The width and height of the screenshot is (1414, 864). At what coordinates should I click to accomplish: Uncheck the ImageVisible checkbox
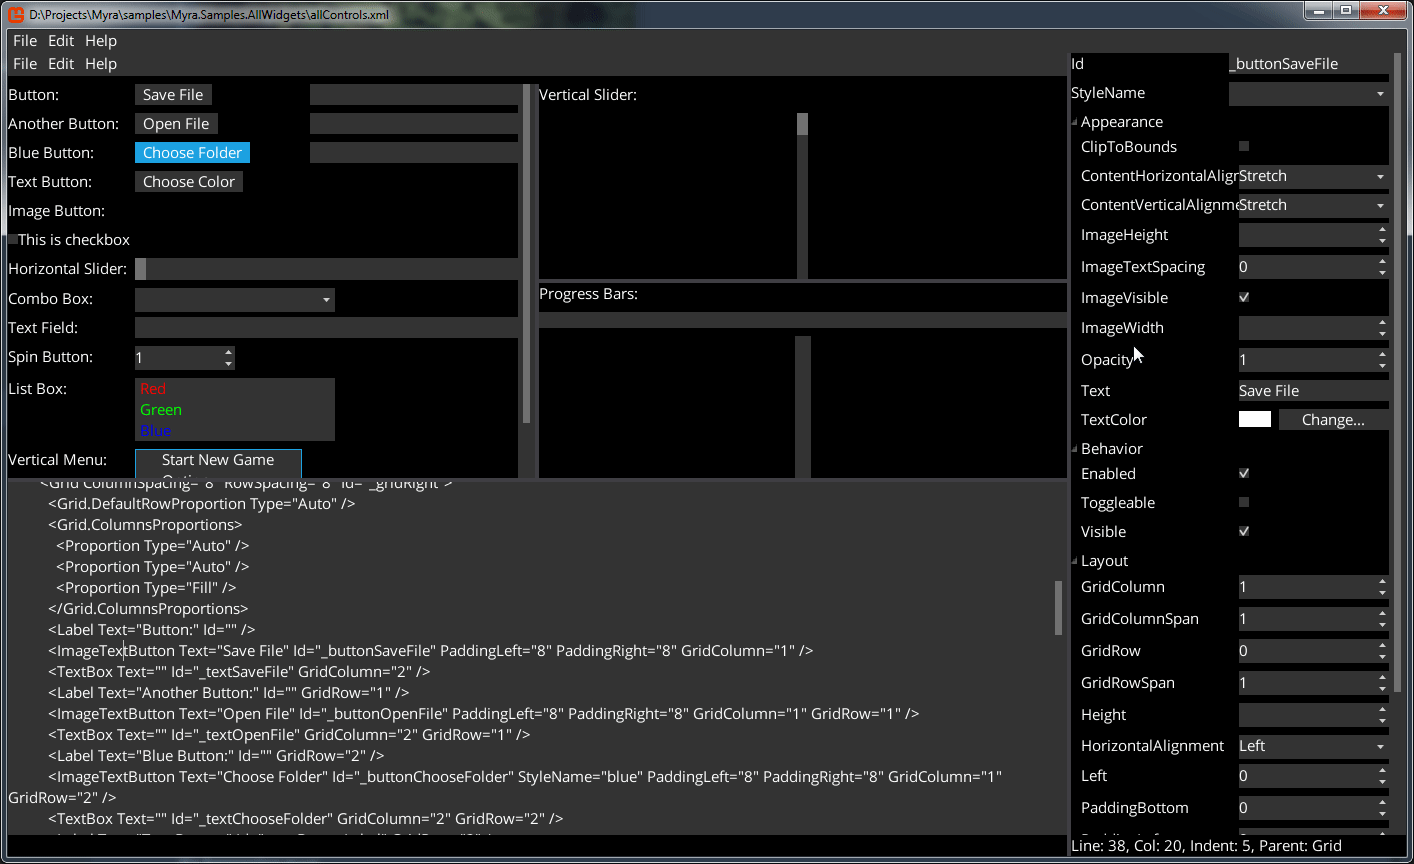point(1244,298)
